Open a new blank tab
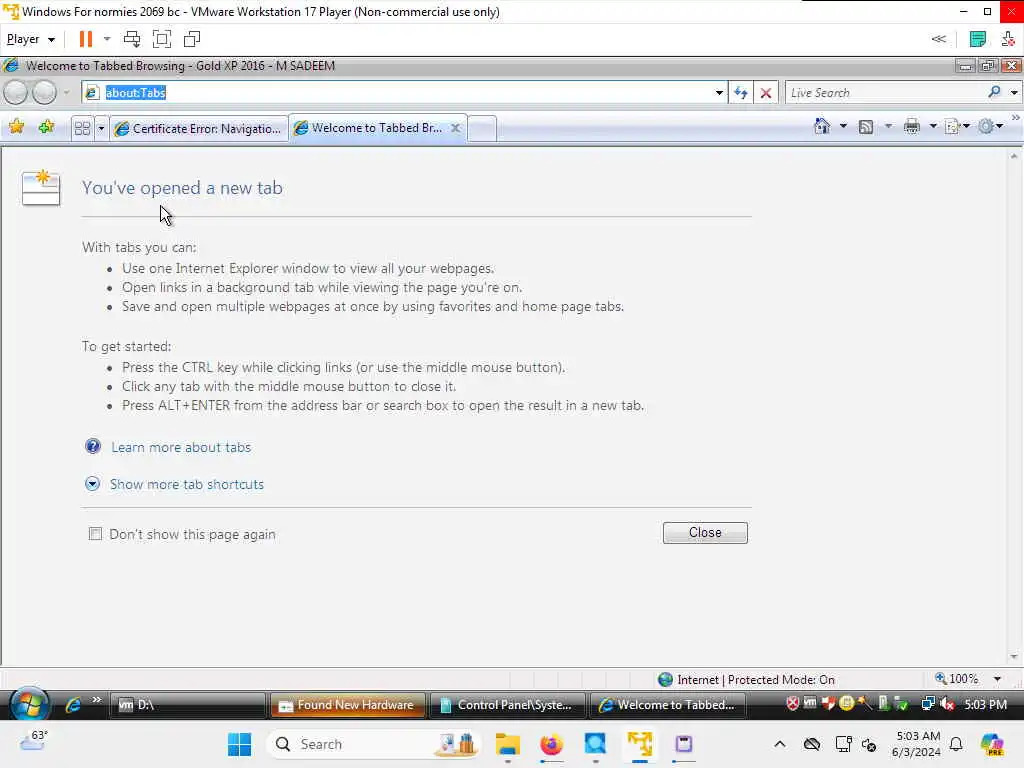Image resolution: width=1024 pixels, height=768 pixels. 483,128
